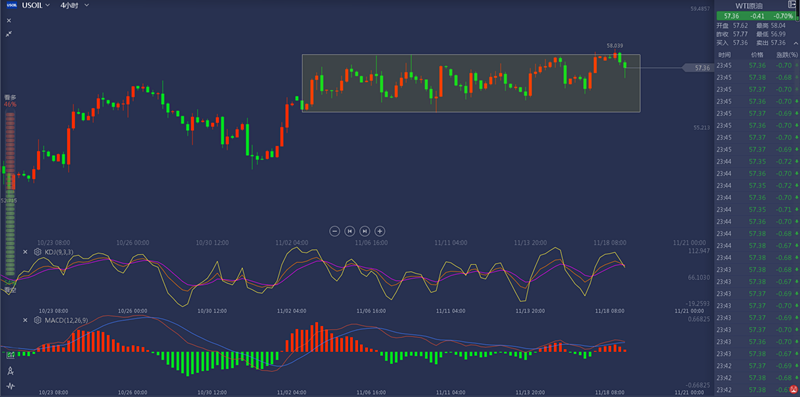
Task: Jump to the chart's latest bar
Action: pos(364,231)
